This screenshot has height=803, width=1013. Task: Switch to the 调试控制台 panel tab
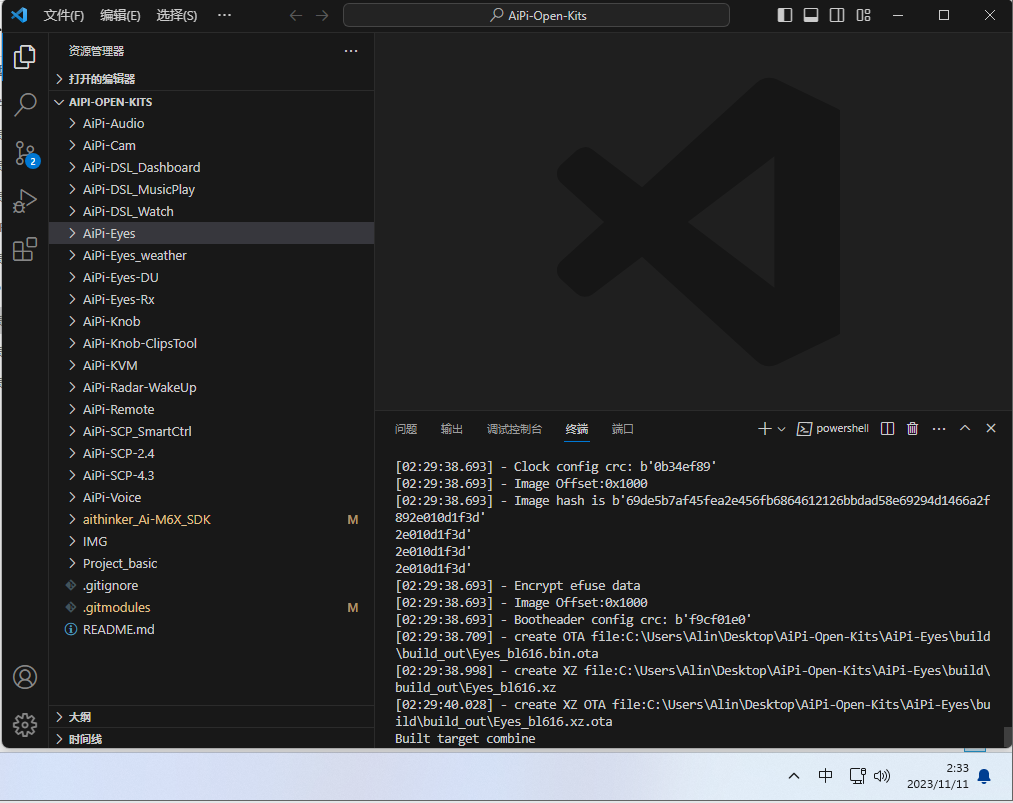[x=514, y=429]
